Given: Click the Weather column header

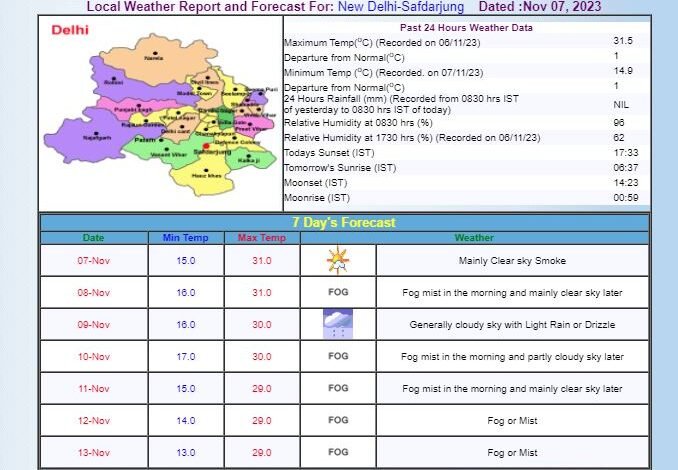Looking at the screenshot, I should click(473, 238).
